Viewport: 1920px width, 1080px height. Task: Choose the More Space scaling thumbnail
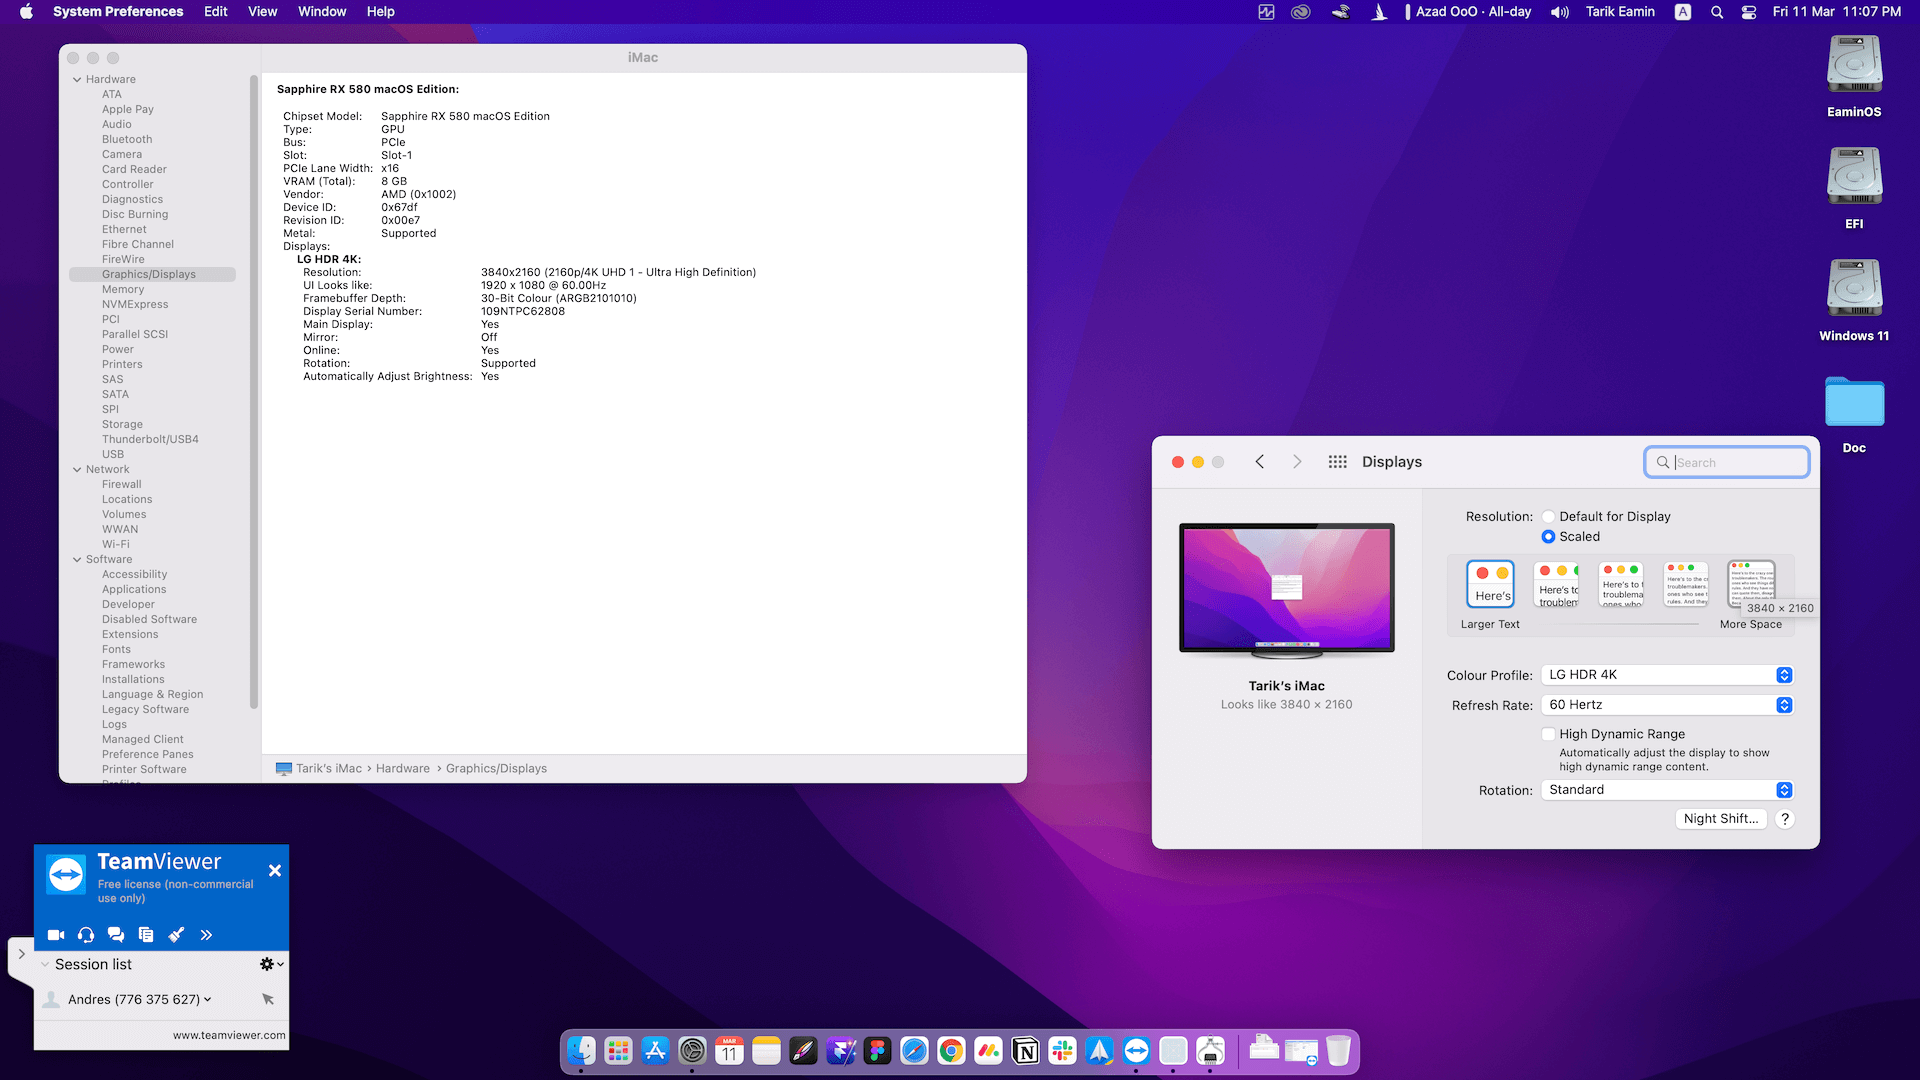point(1751,584)
